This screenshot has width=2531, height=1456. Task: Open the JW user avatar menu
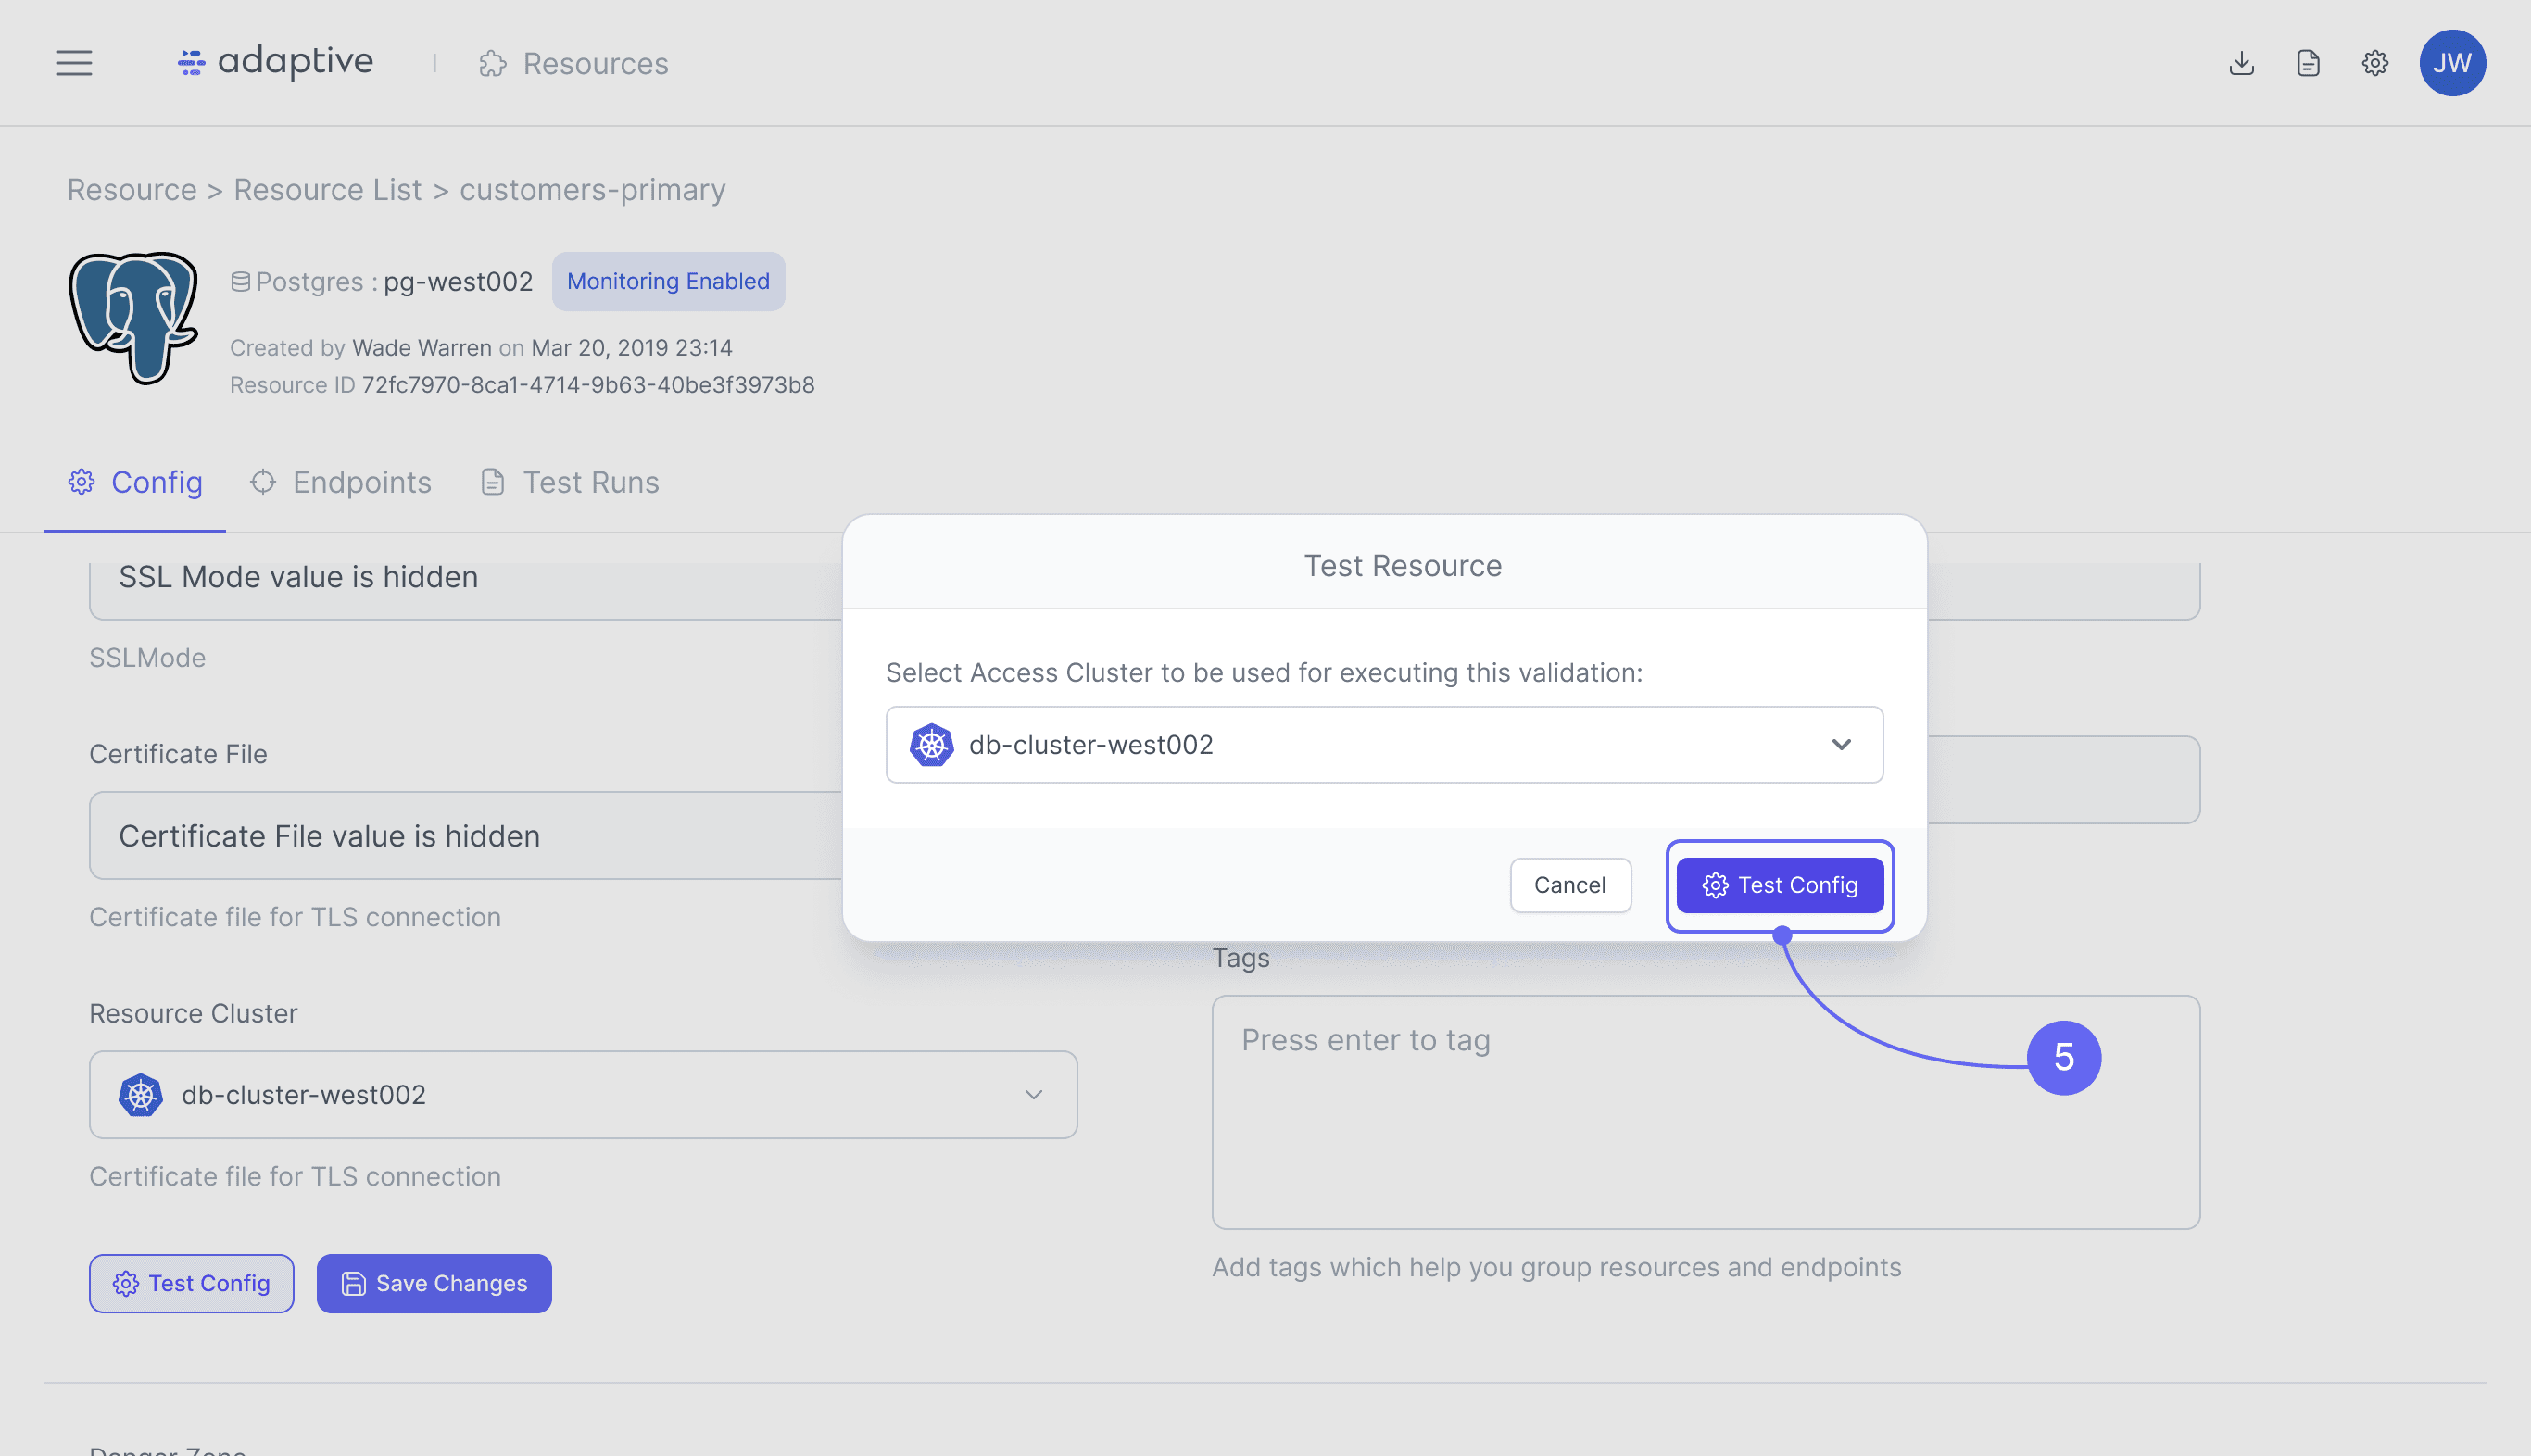point(2452,63)
